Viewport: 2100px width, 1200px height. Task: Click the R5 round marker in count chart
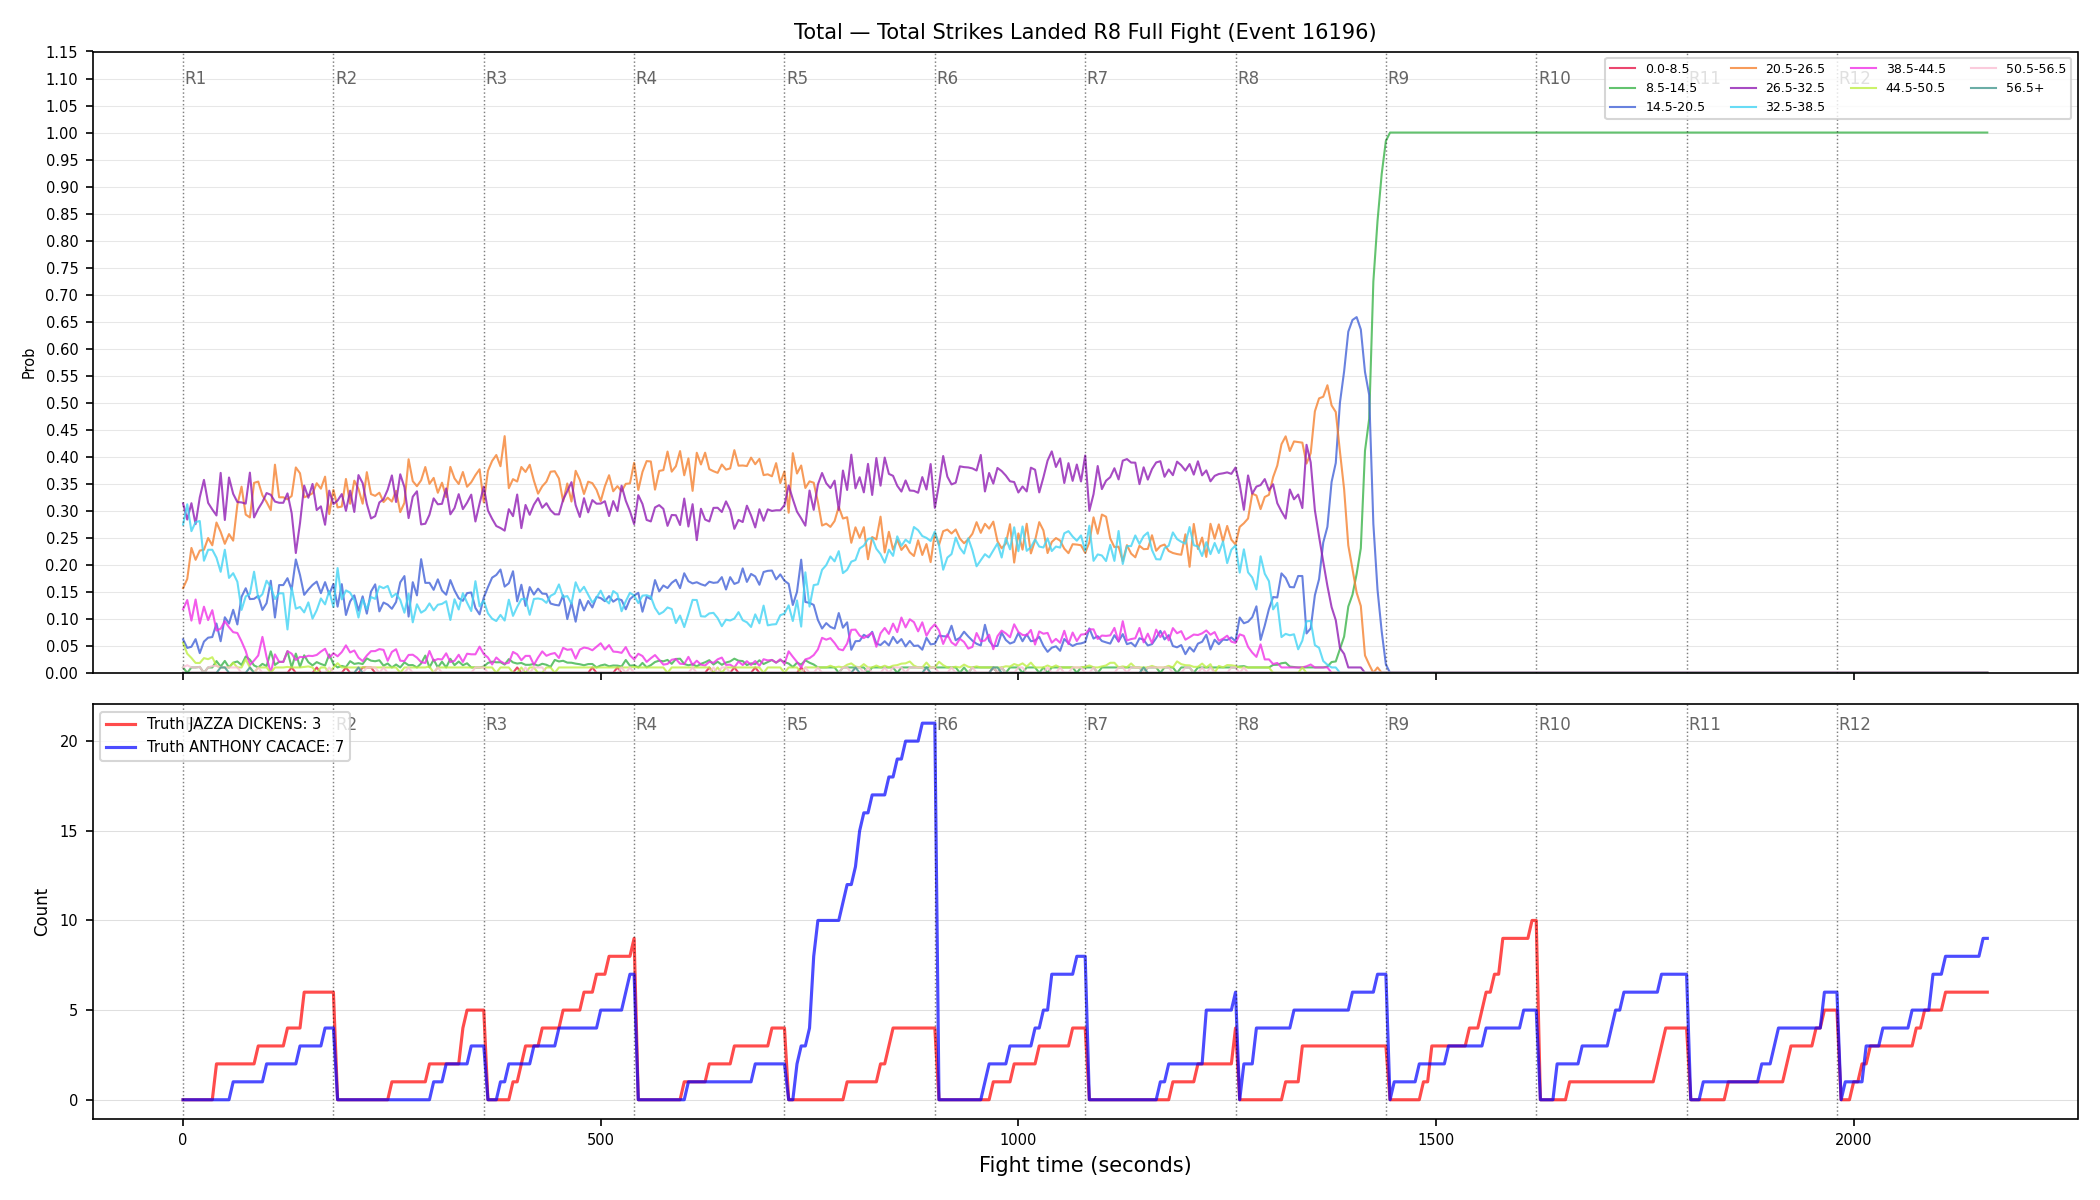pyautogui.click(x=797, y=724)
